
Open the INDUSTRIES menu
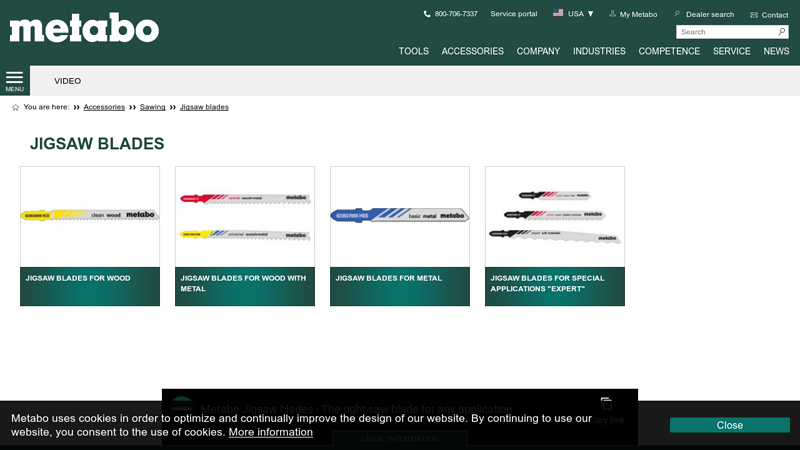pyautogui.click(x=599, y=51)
